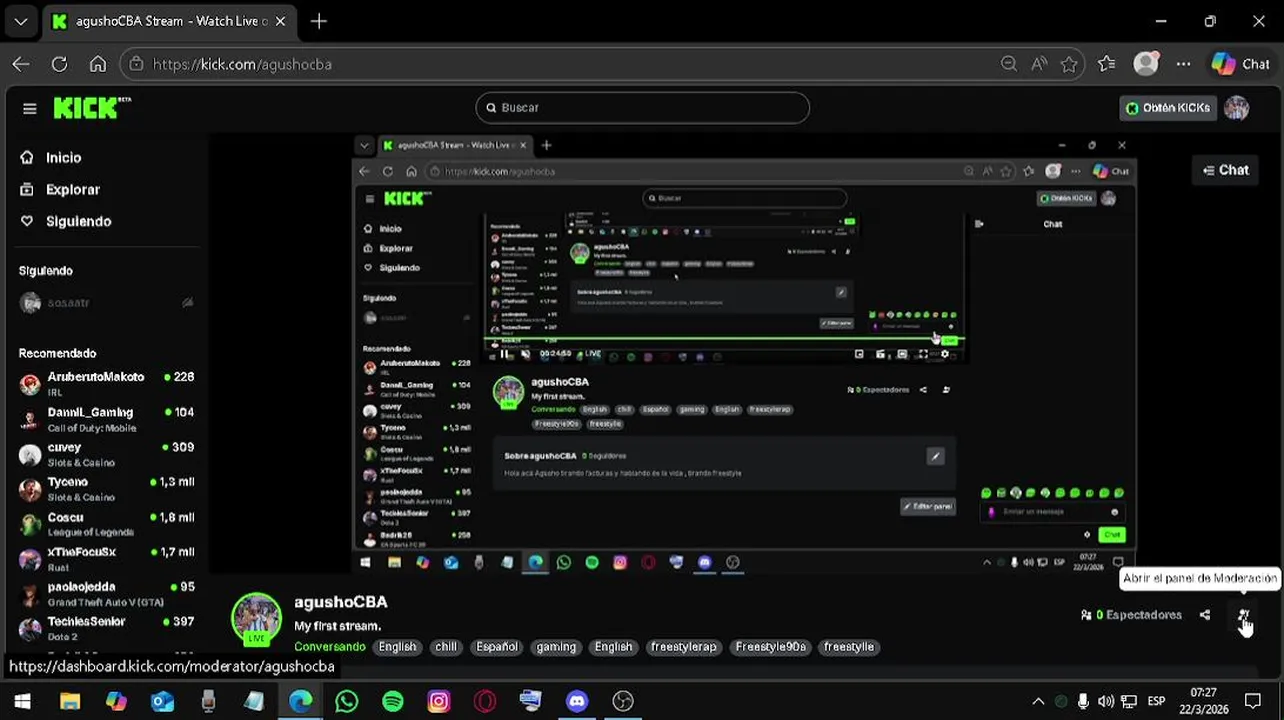Screen dimensions: 1284x720
Task: Close the agushoCBA Stream tab
Action: (x=280, y=21)
